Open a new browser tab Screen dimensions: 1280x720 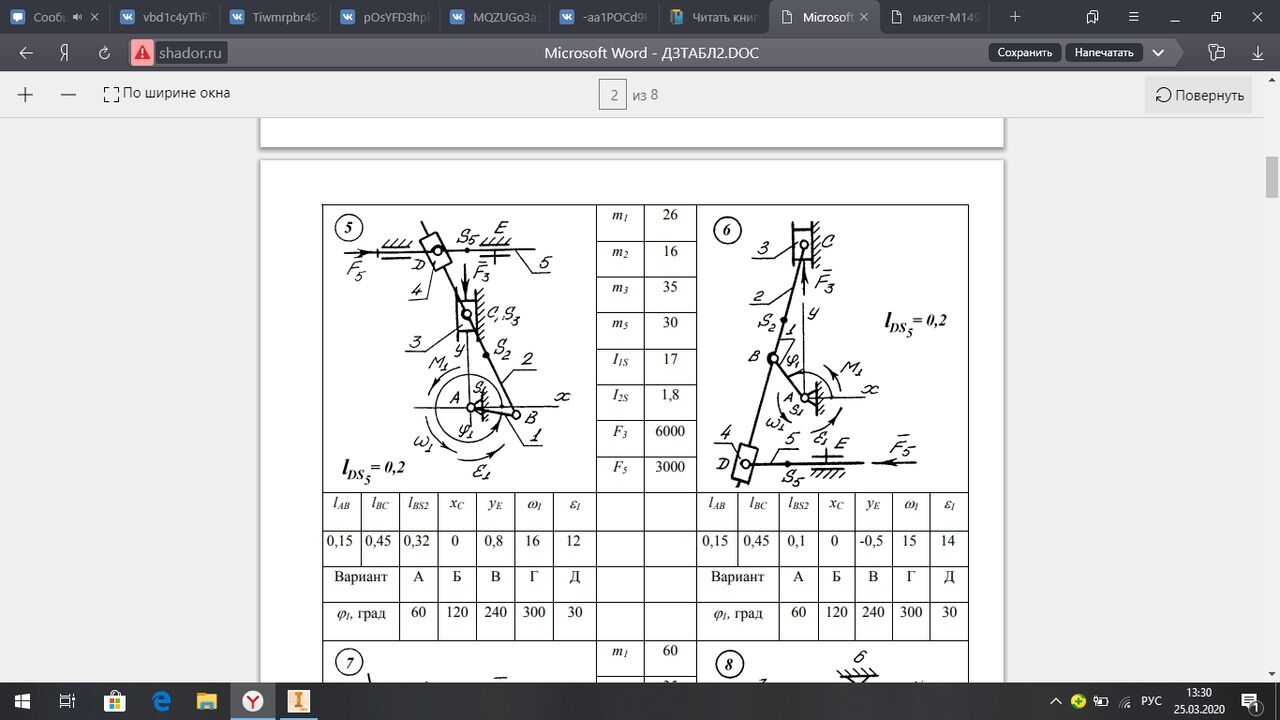click(1015, 17)
